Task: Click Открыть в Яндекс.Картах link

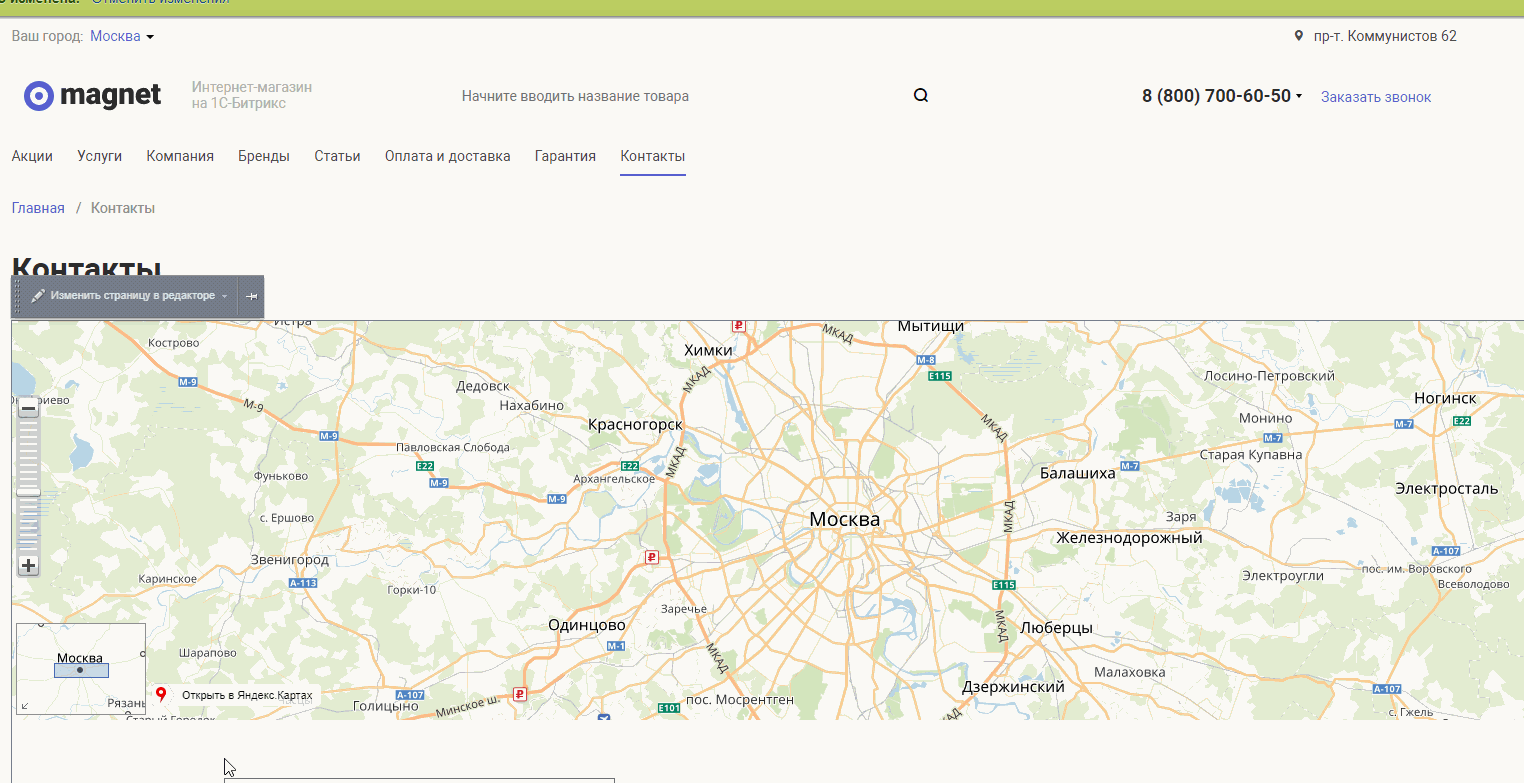Action: point(247,695)
